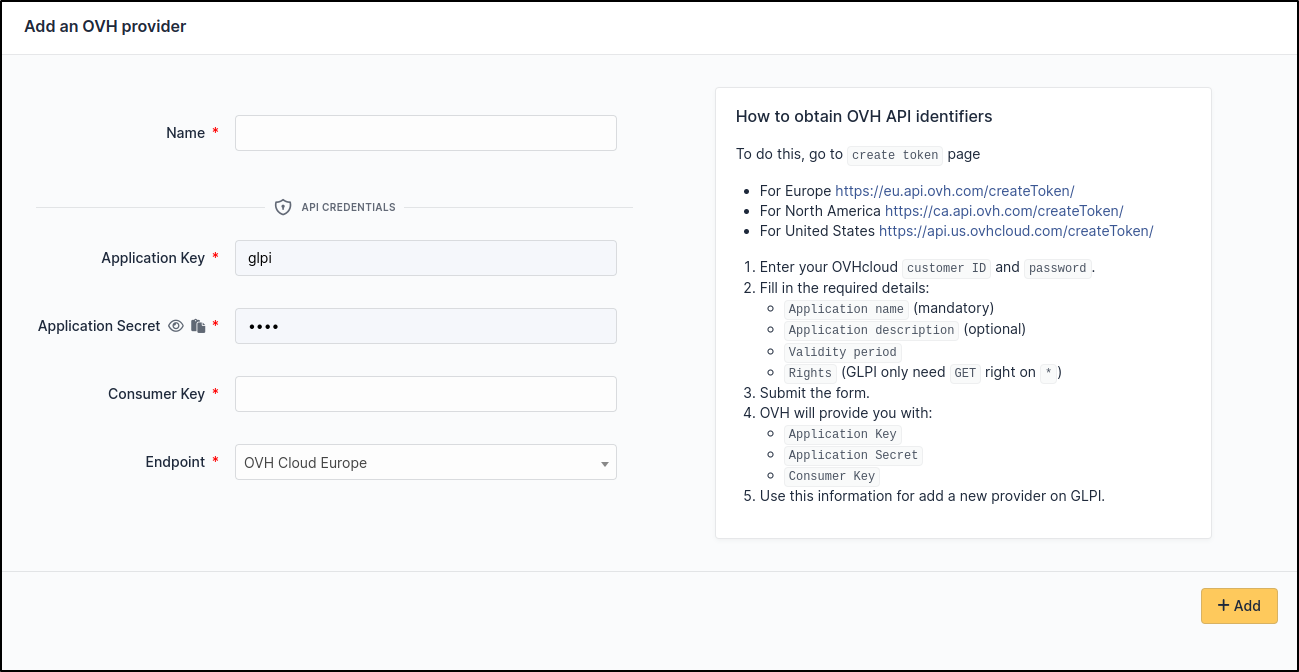The image size is (1299, 672).
Task: Click the empty Consumer Key field
Action: click(425, 394)
